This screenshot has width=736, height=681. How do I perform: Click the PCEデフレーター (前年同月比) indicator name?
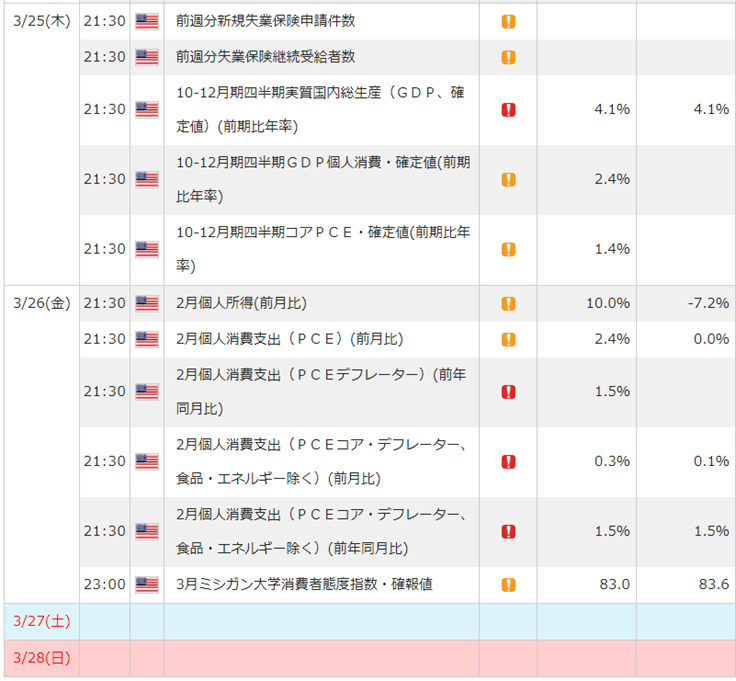[x=321, y=391]
